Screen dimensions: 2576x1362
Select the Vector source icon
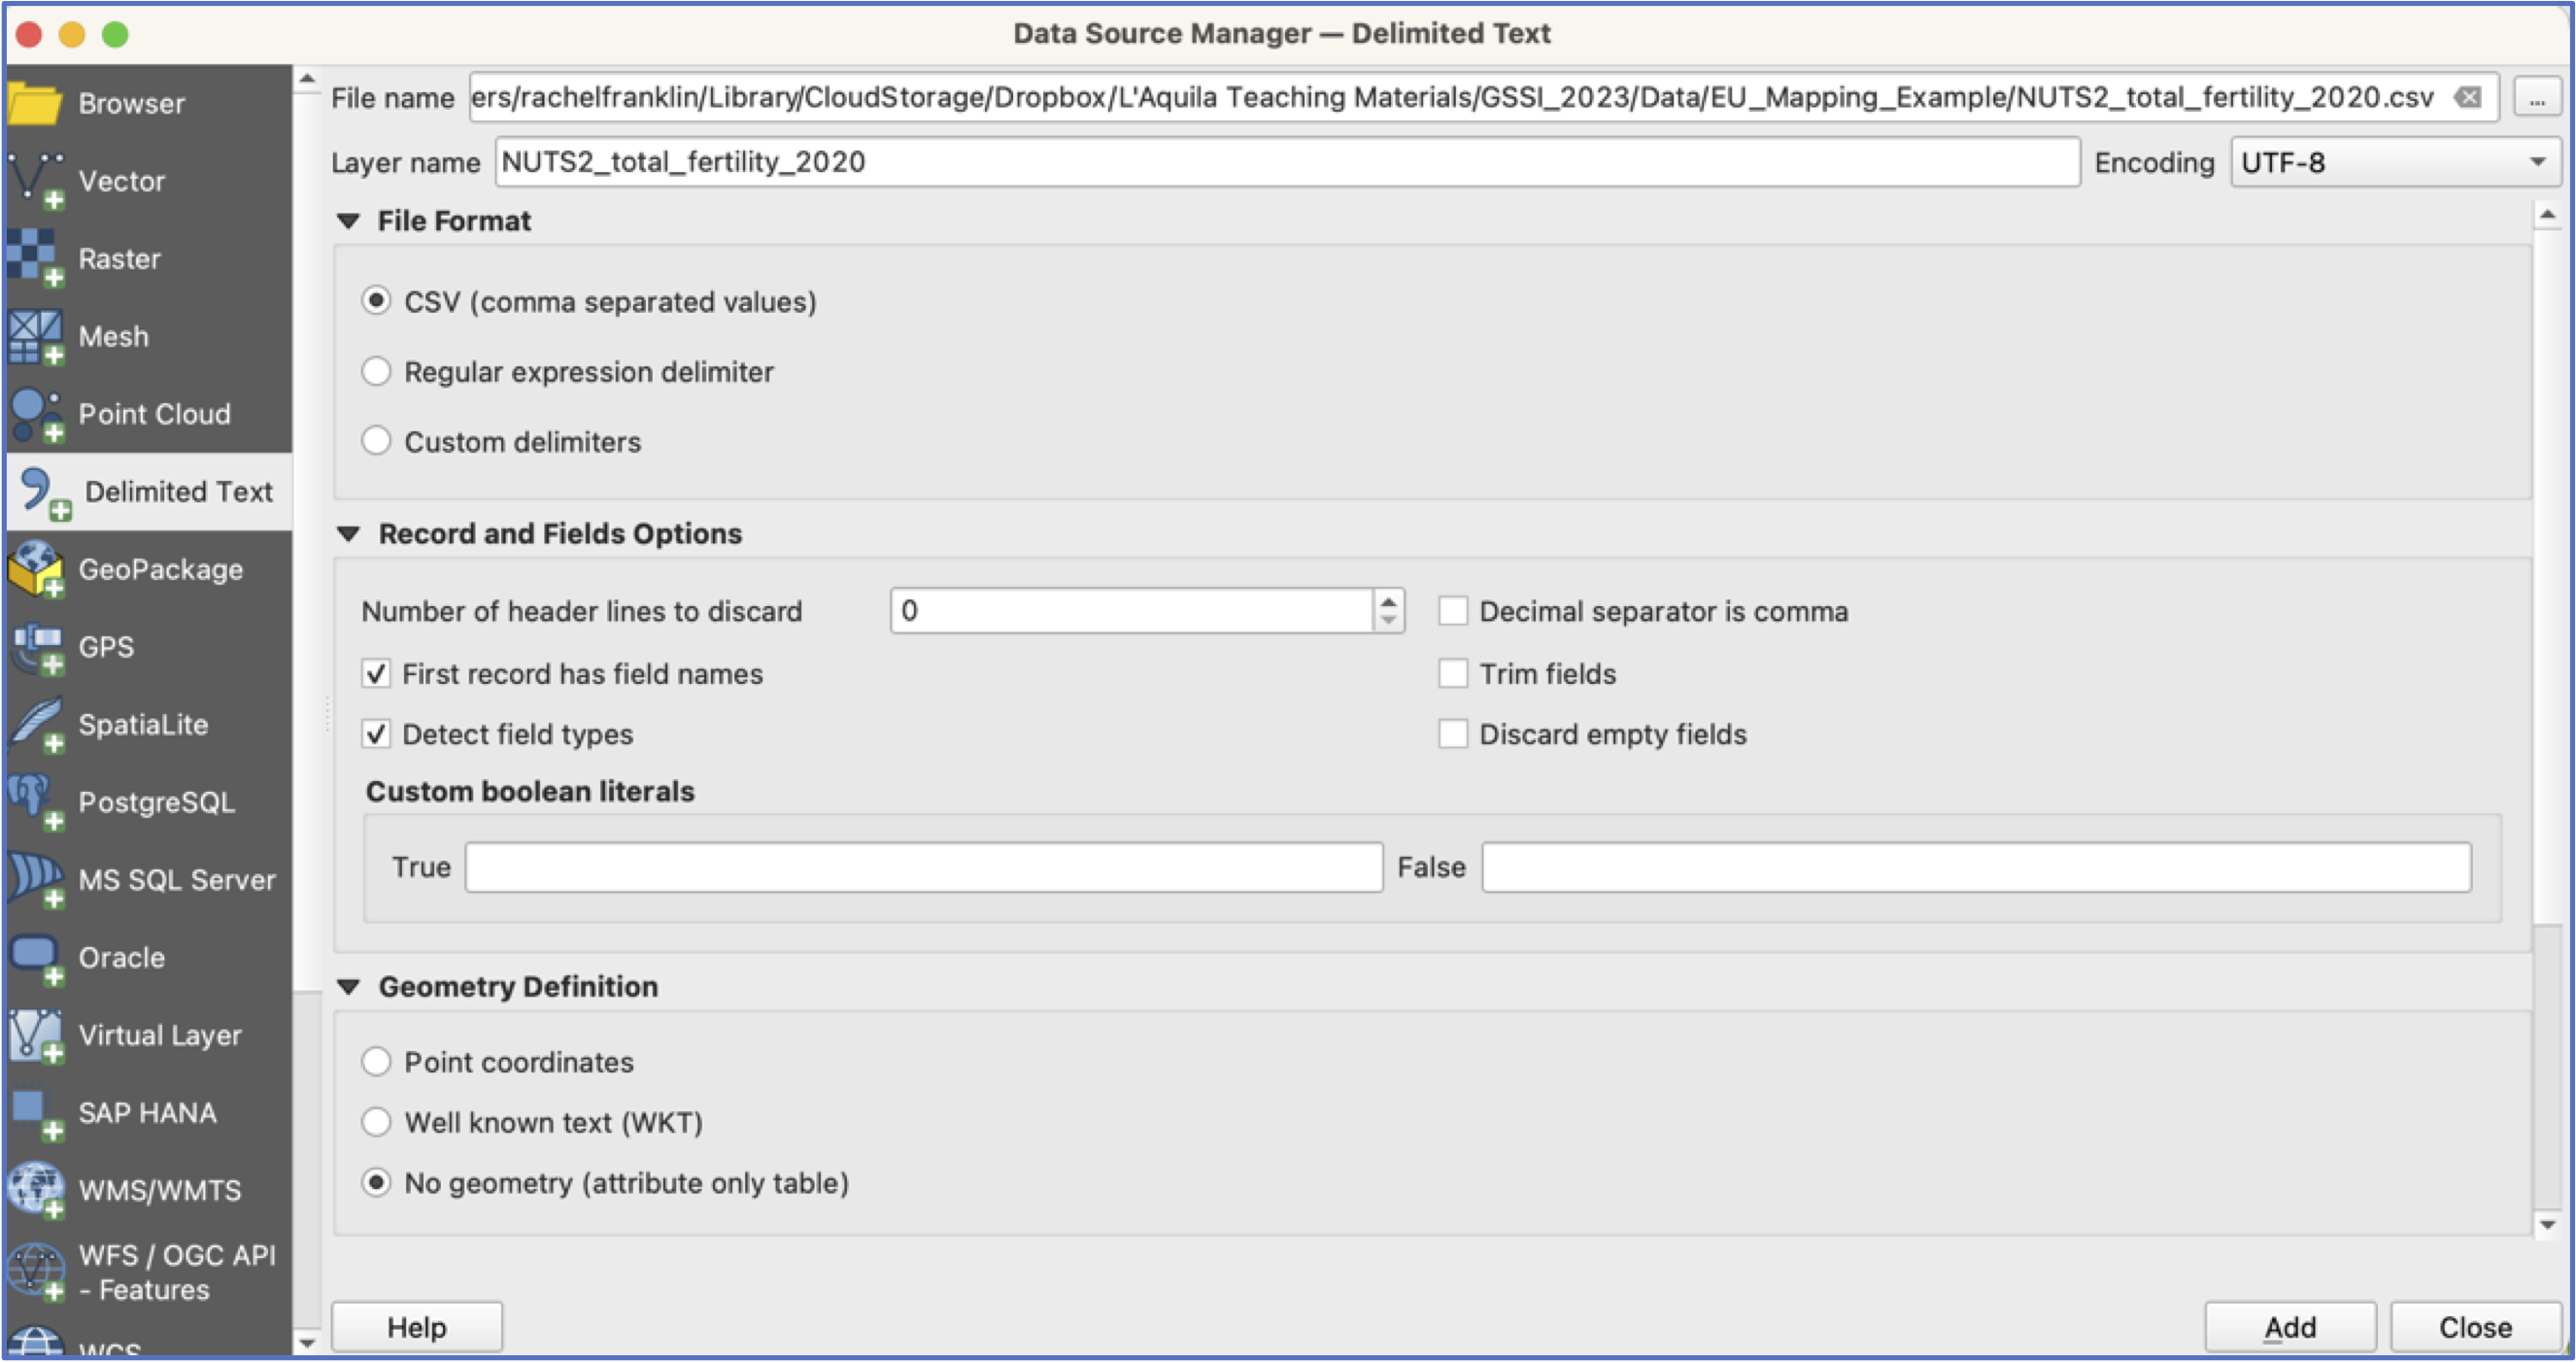point(37,181)
